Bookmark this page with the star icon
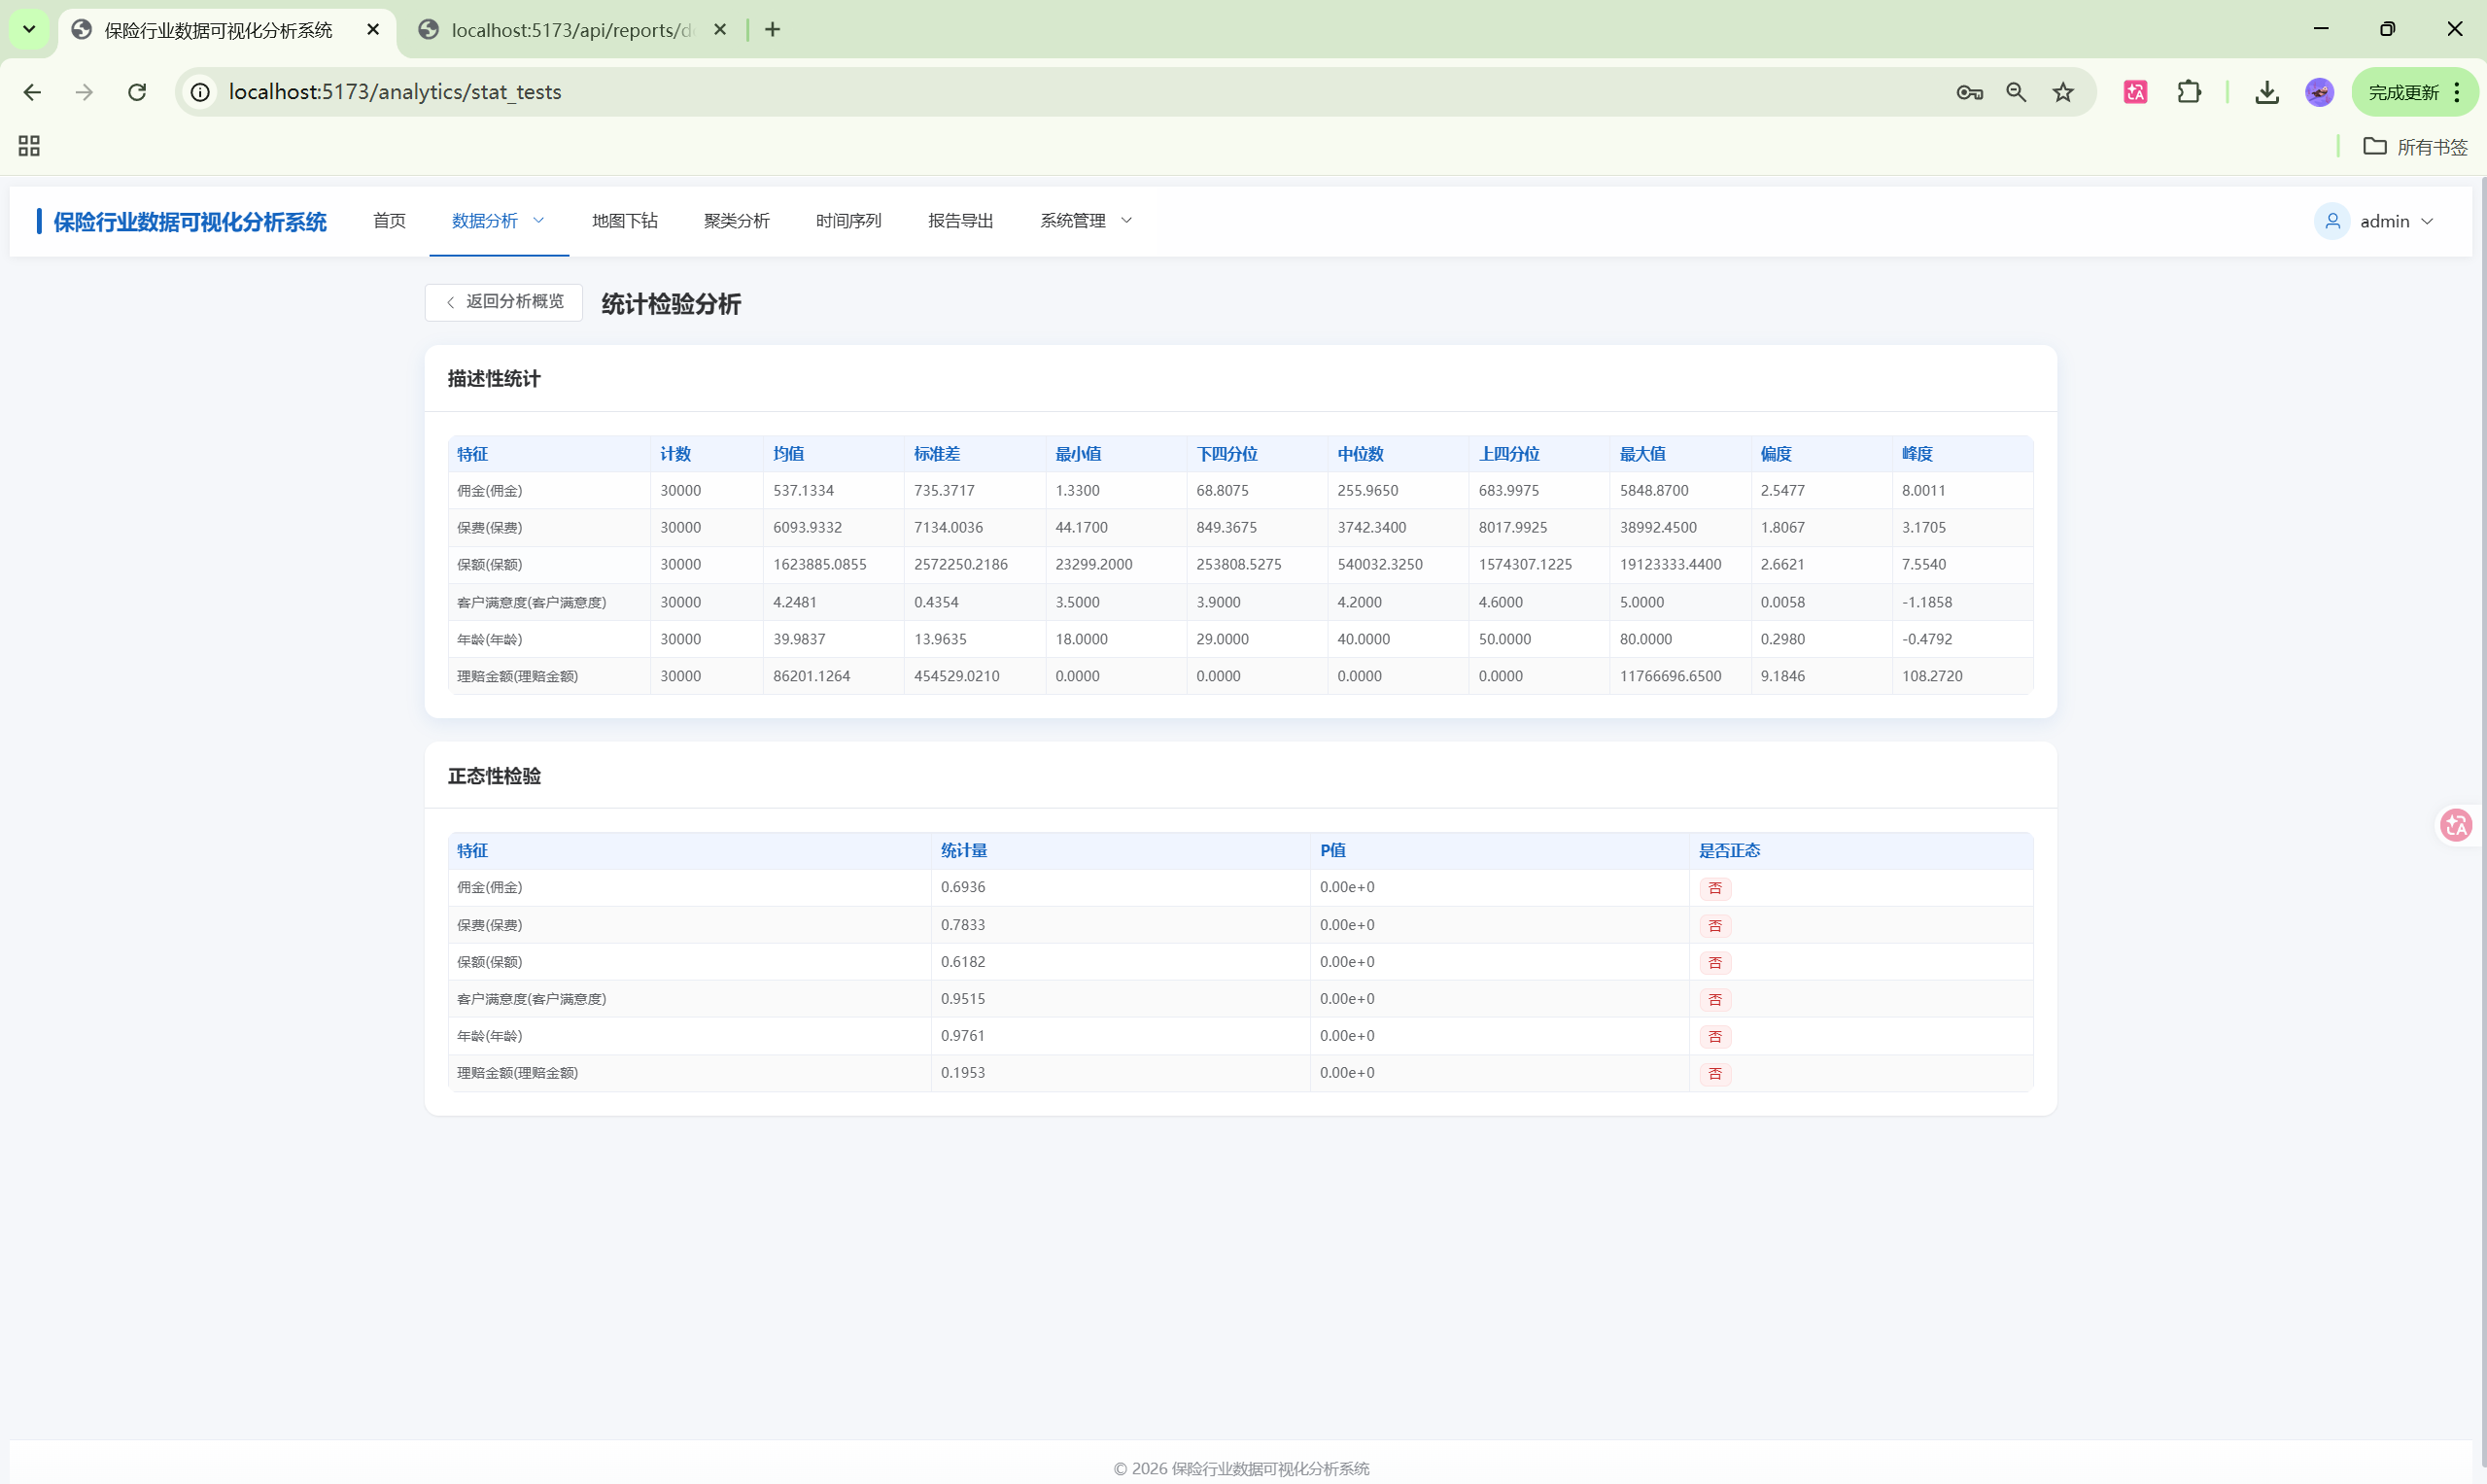2487x1484 pixels. [2063, 92]
